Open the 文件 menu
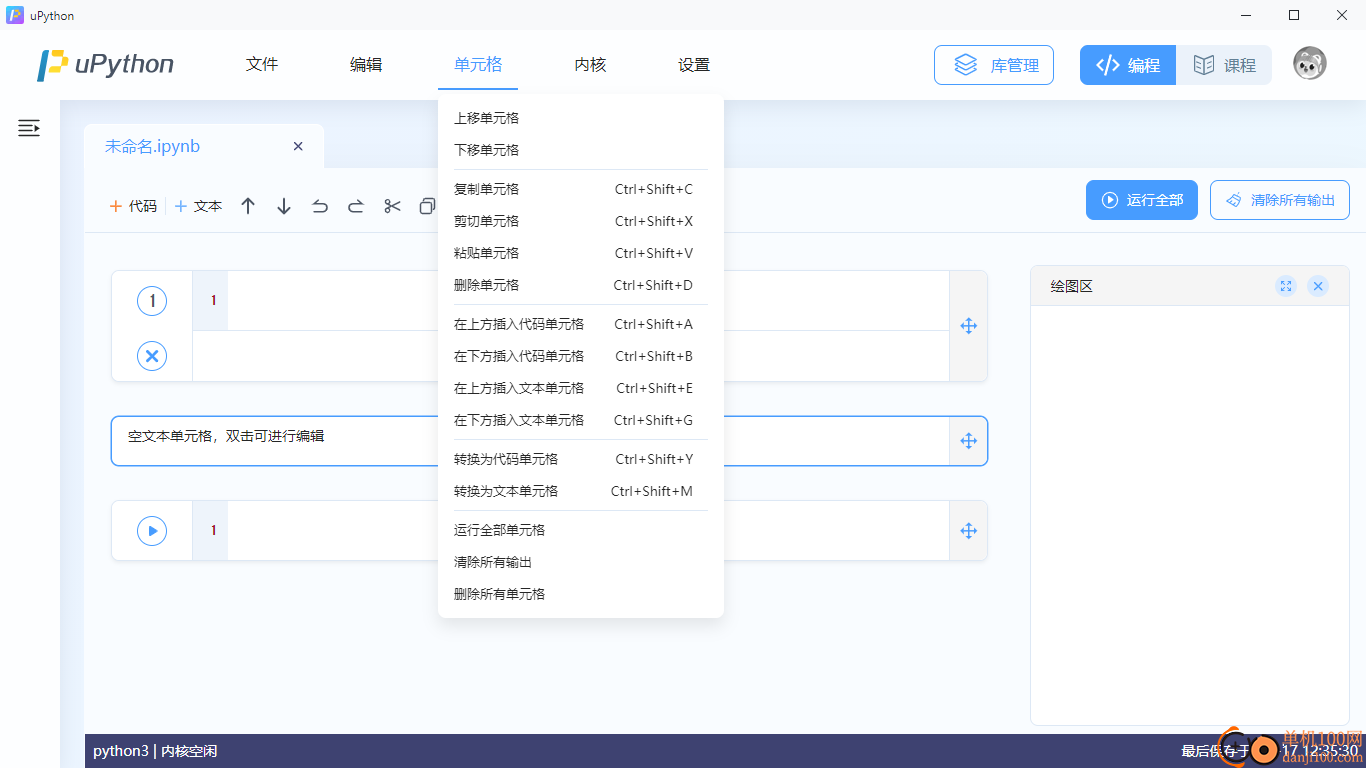 (262, 64)
